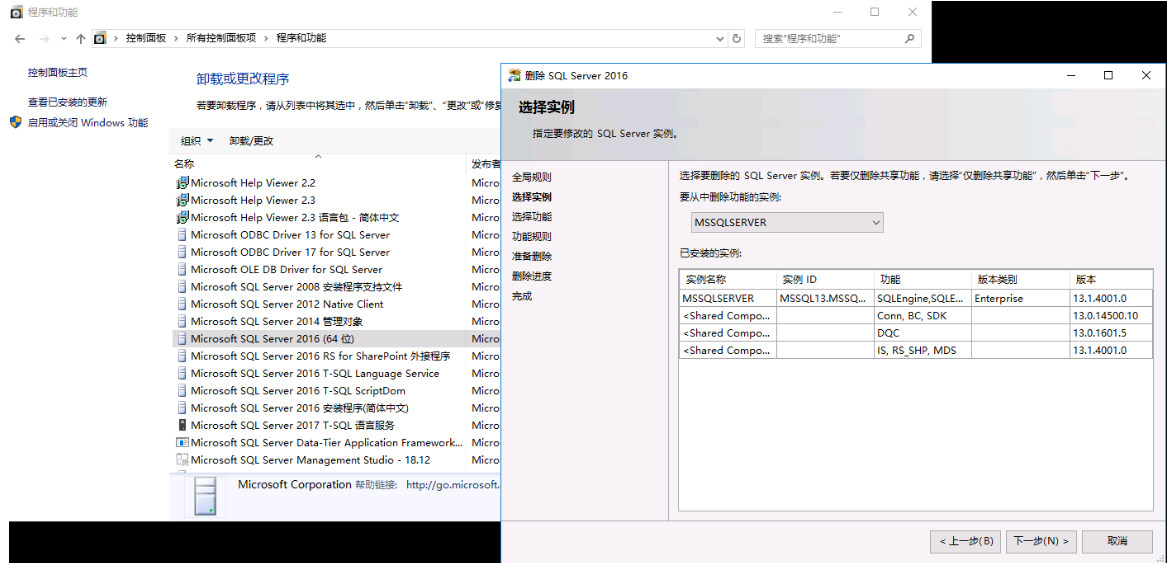Click the 版本 column header
The width and height of the screenshot is (1170, 563).
[x=1110, y=280]
